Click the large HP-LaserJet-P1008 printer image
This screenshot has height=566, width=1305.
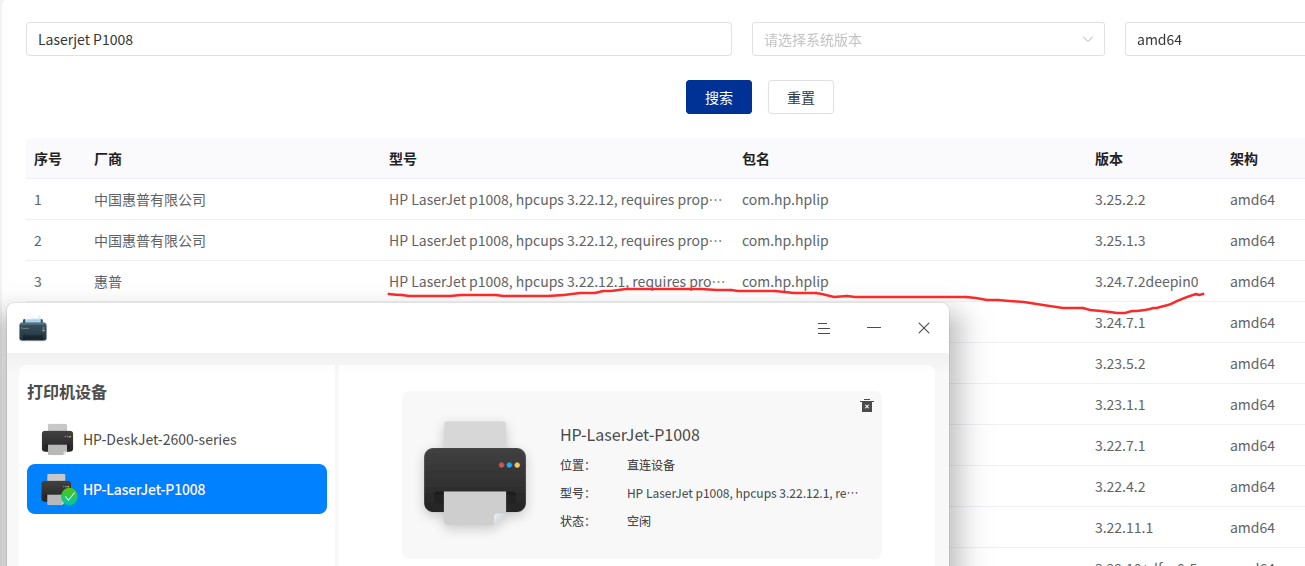click(474, 473)
